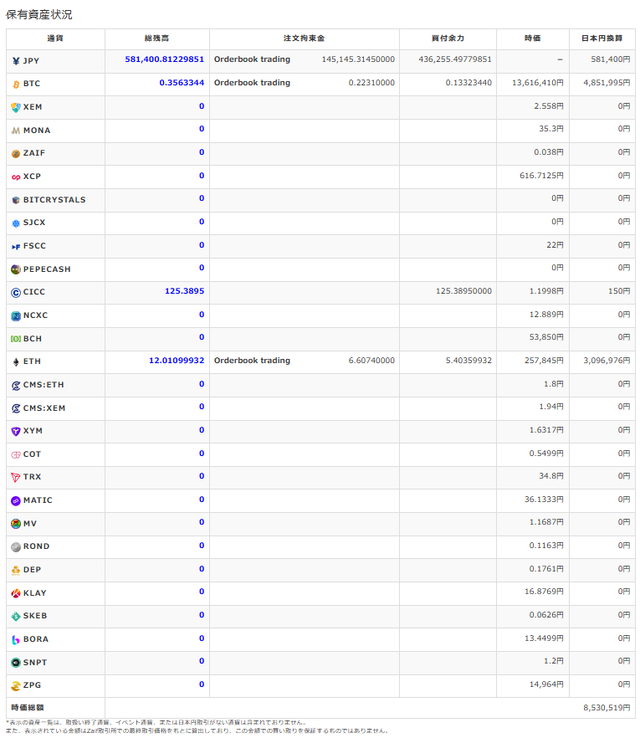Select the 6.60740000 ETH reserved amount

pyautogui.click(x=372, y=361)
